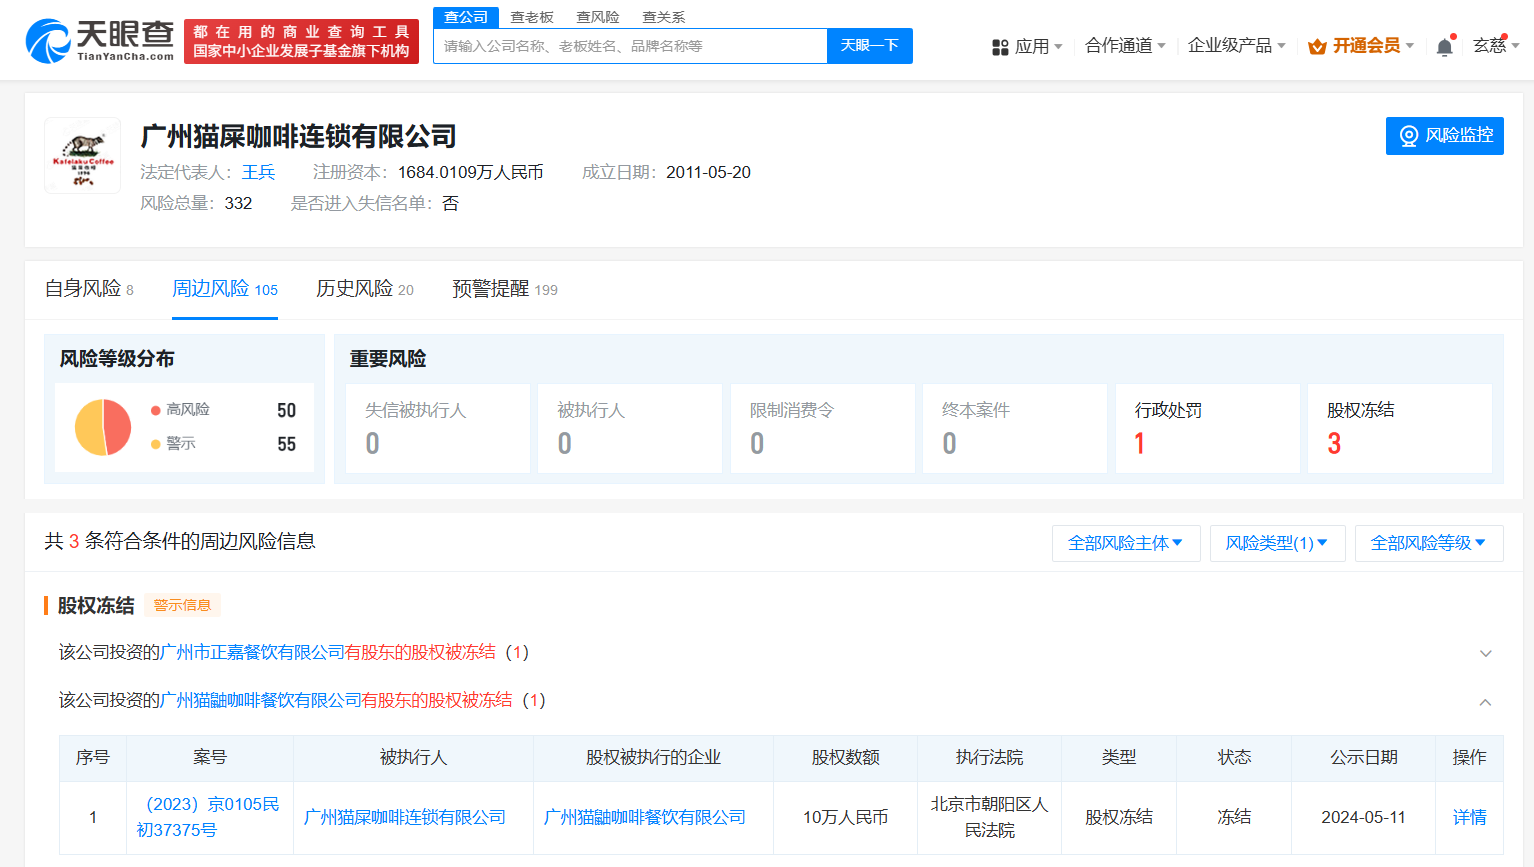The image size is (1534, 867).
Task: Click the 风险监控 button
Action: click(x=1444, y=136)
